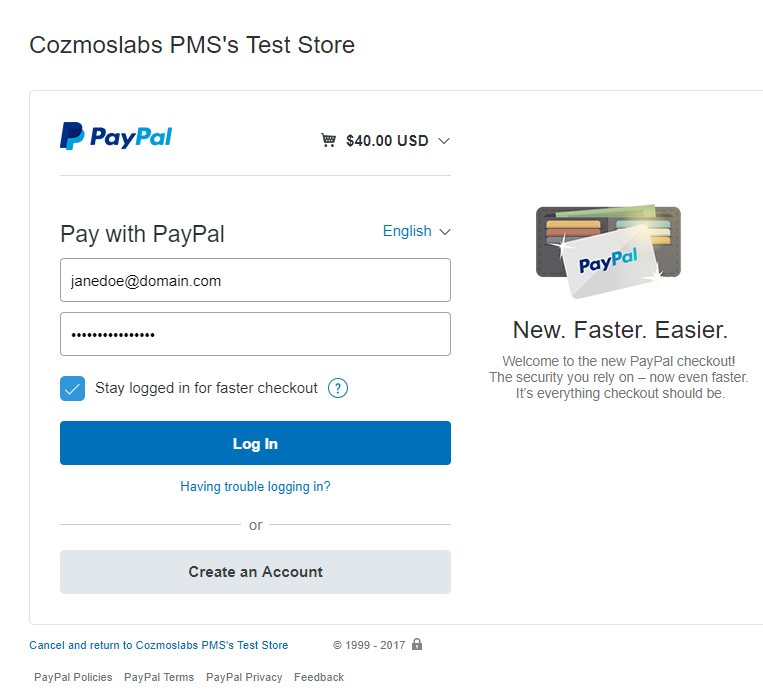763x697 pixels.
Task: Open the PayPal Privacy link
Action: [244, 677]
